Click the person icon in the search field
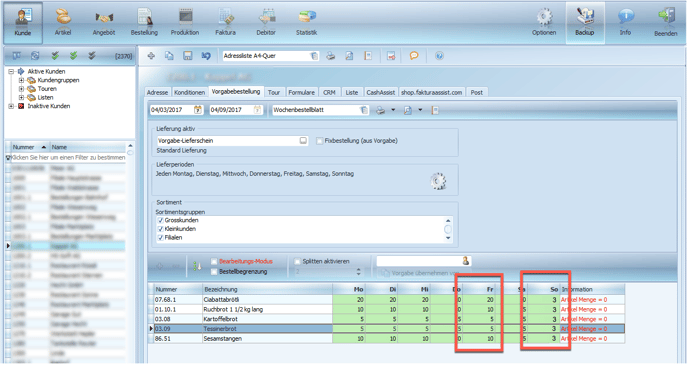This screenshot has height=365, width=688. point(466,261)
